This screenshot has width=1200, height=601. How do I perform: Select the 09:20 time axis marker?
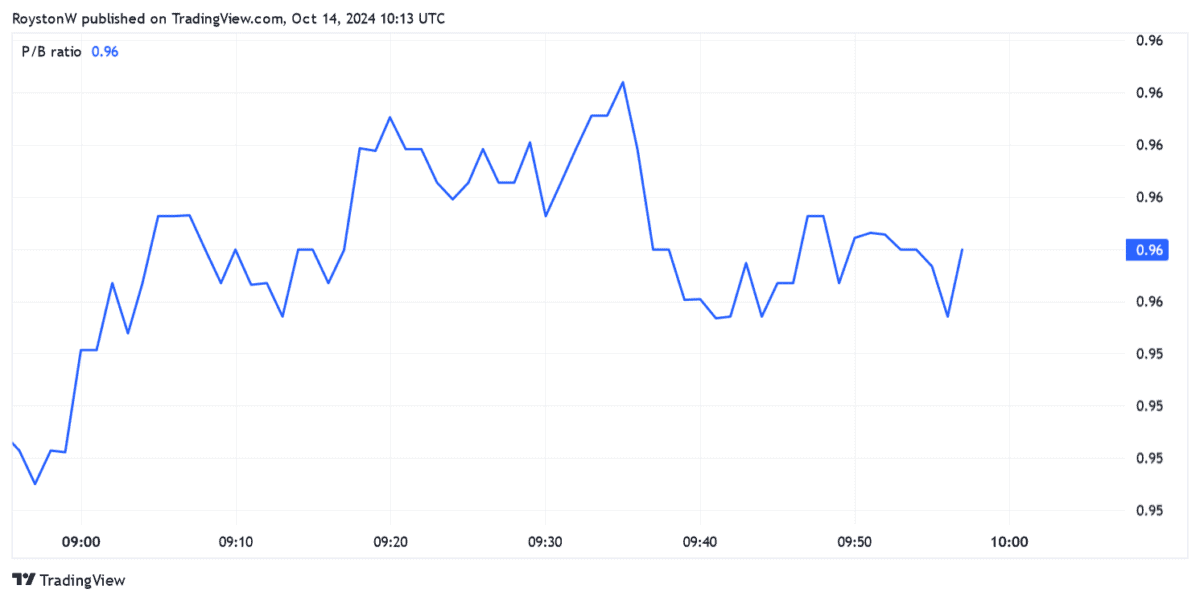[390, 542]
